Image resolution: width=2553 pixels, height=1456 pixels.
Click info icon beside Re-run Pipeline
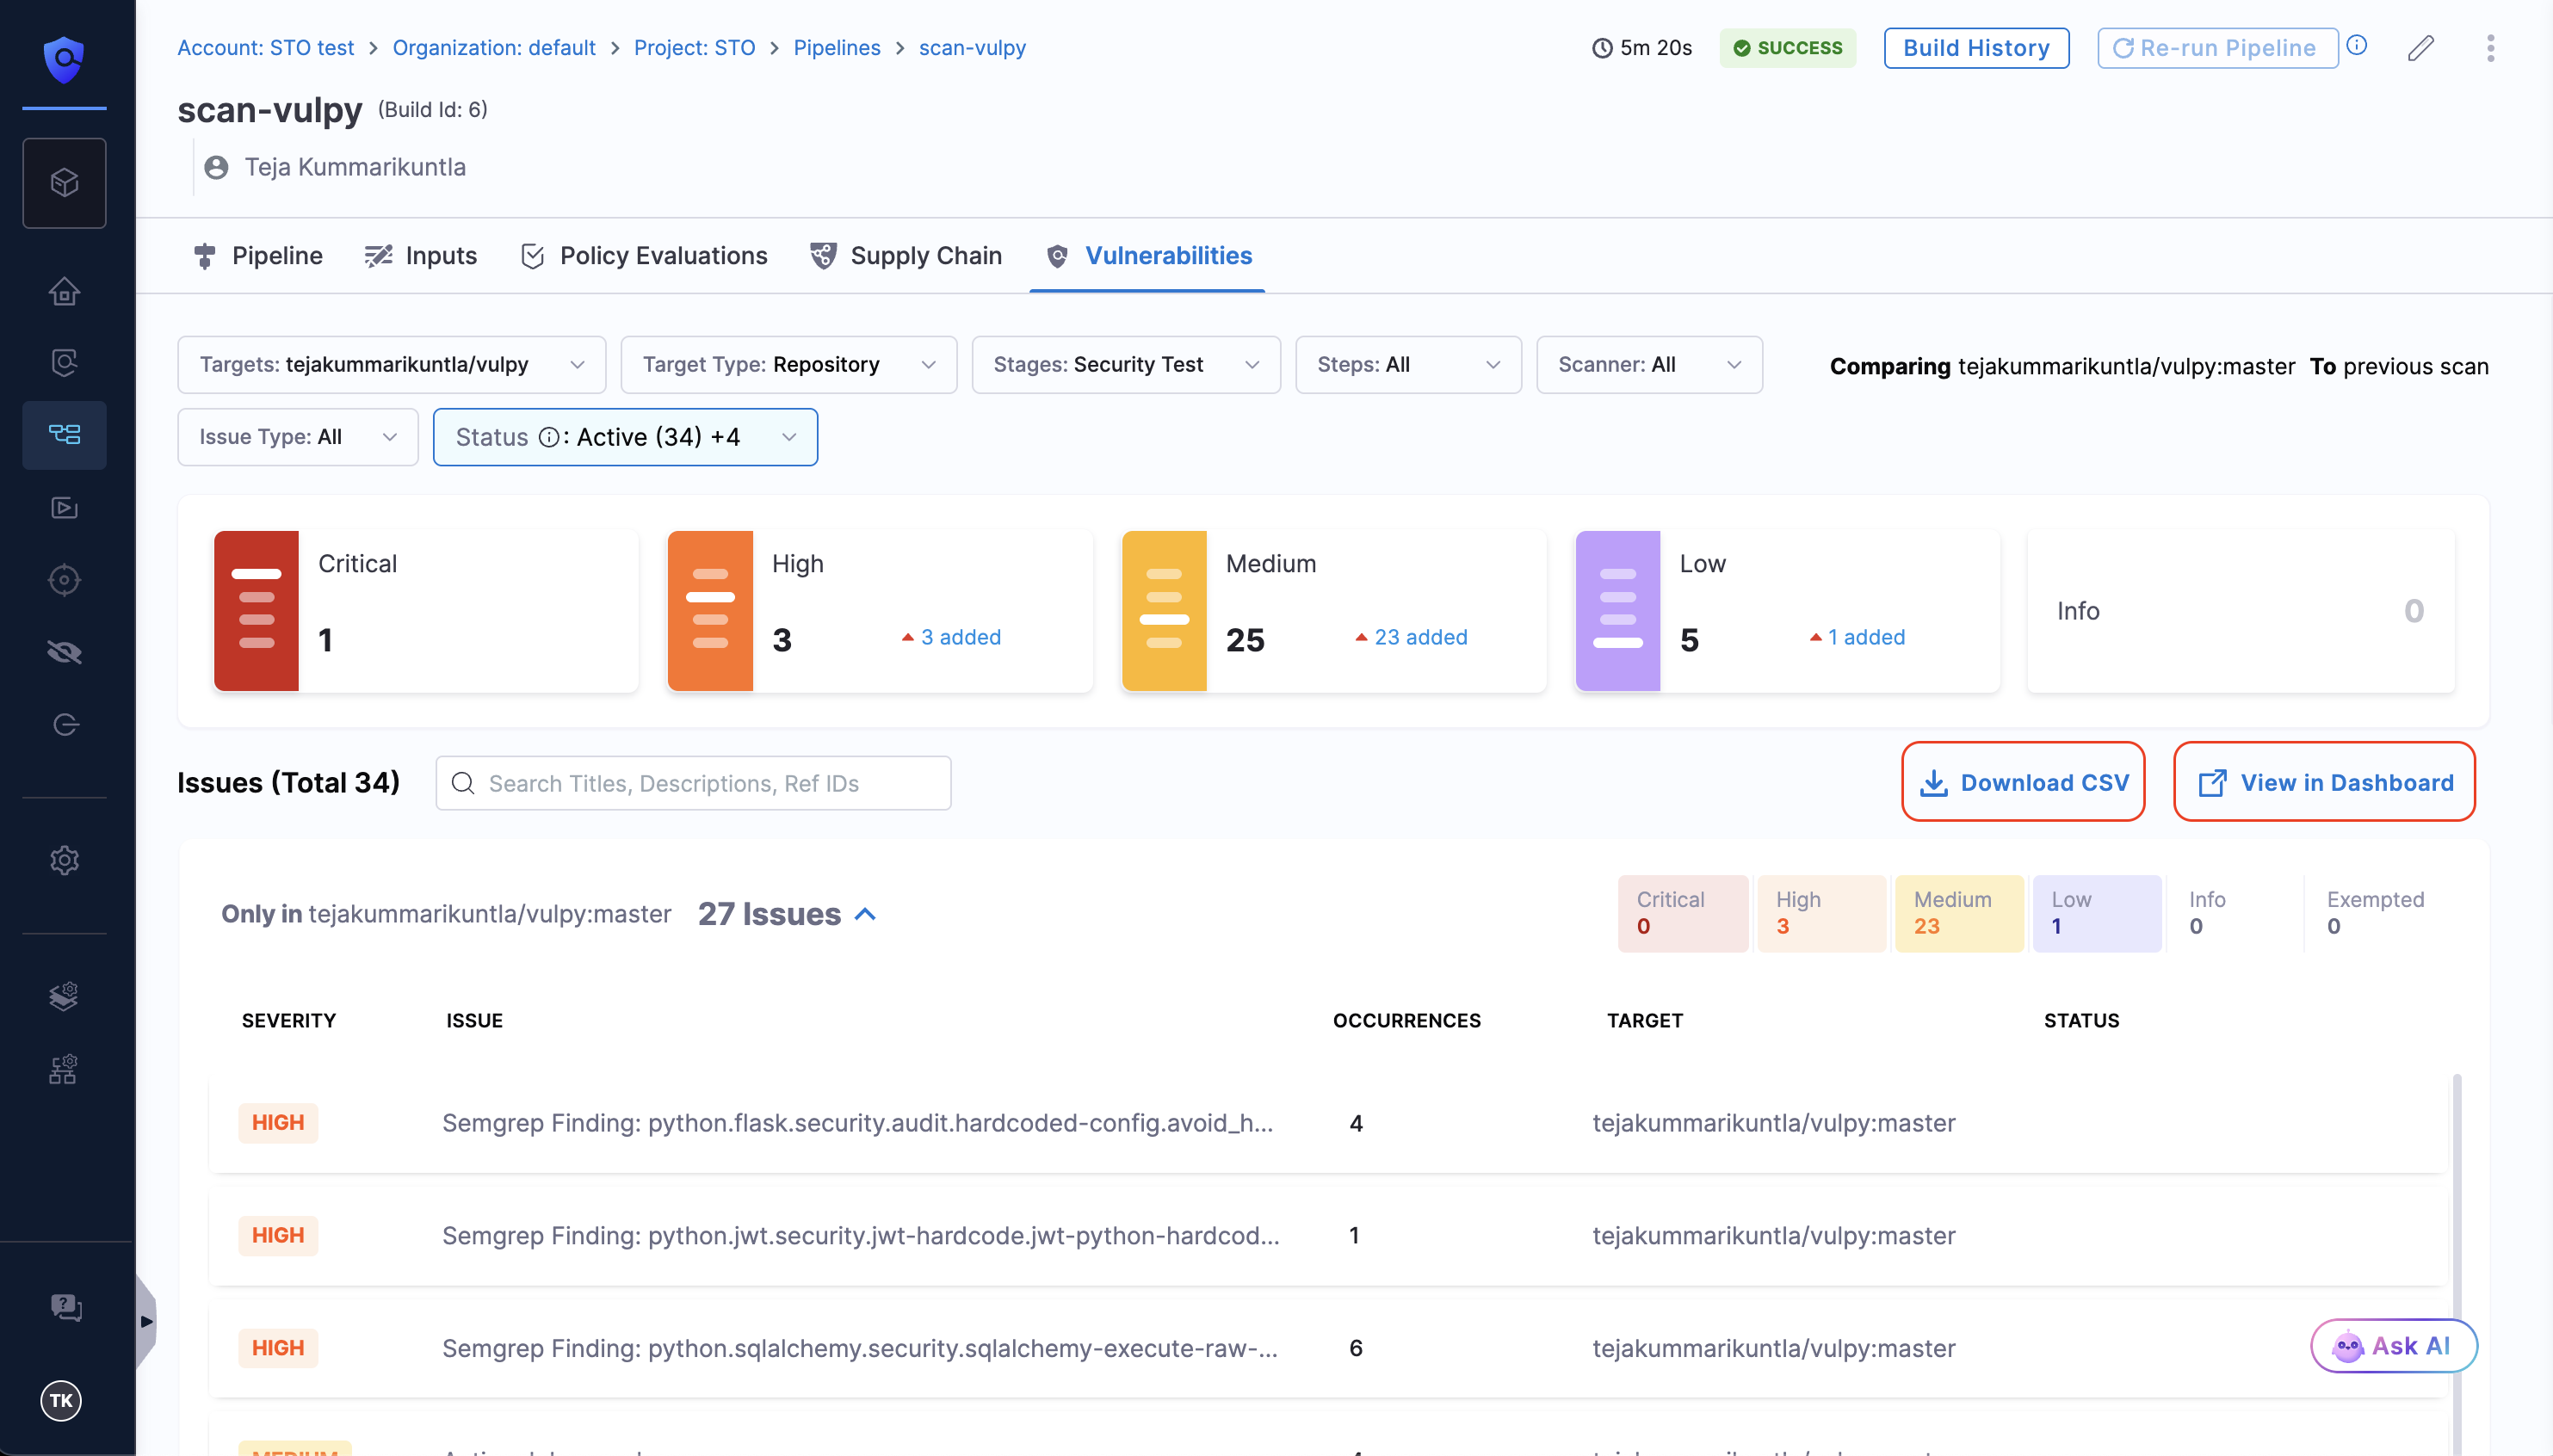[2357, 46]
